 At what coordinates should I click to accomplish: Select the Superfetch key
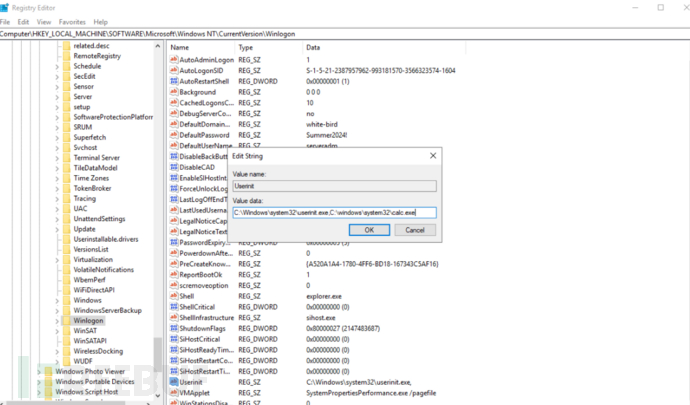coord(90,137)
